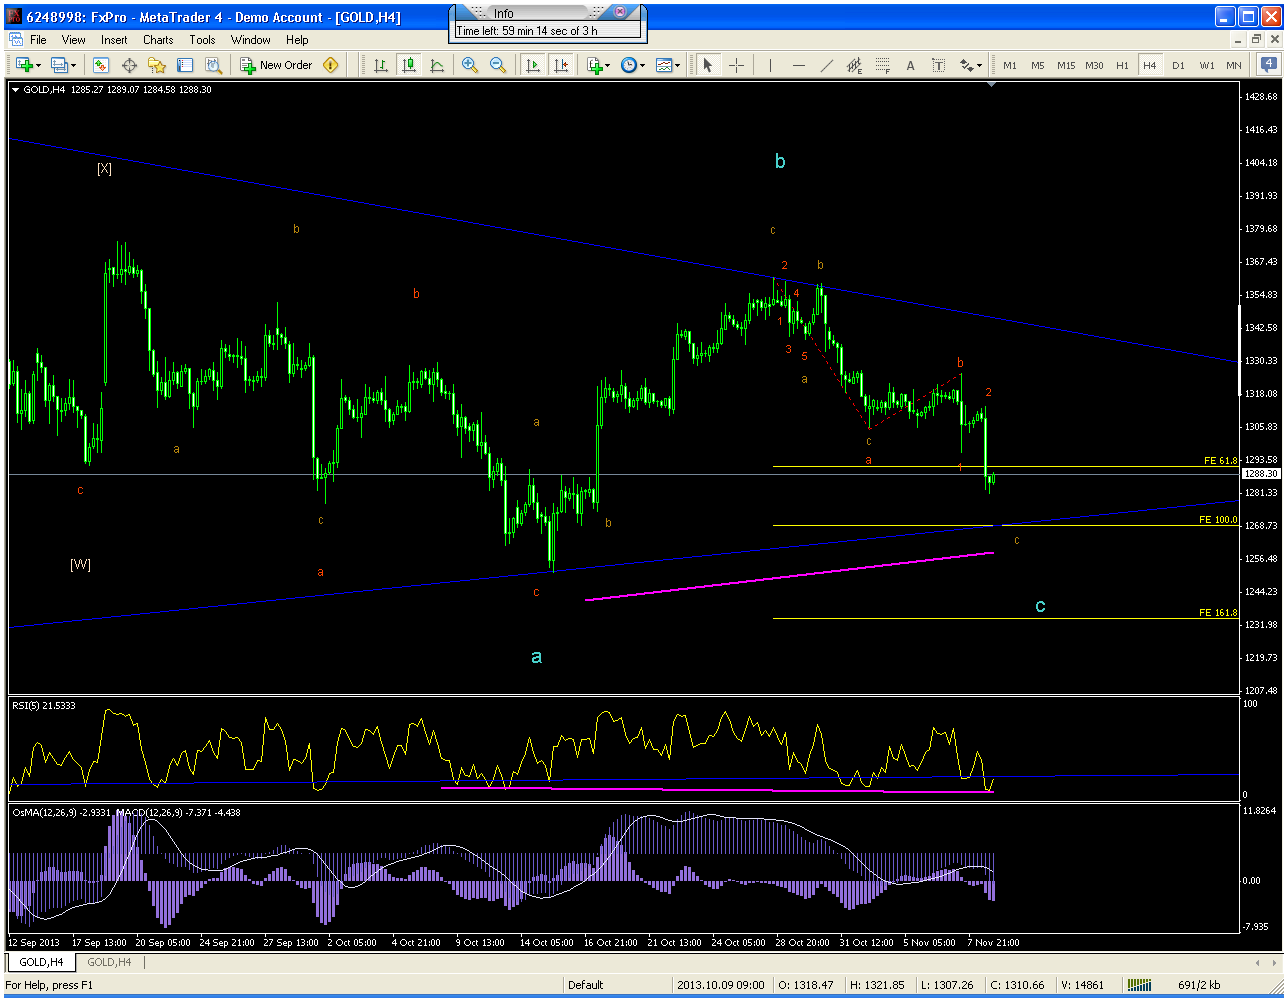1288x998 pixels.
Task: Click the MDI child window icon
Action: [16, 40]
